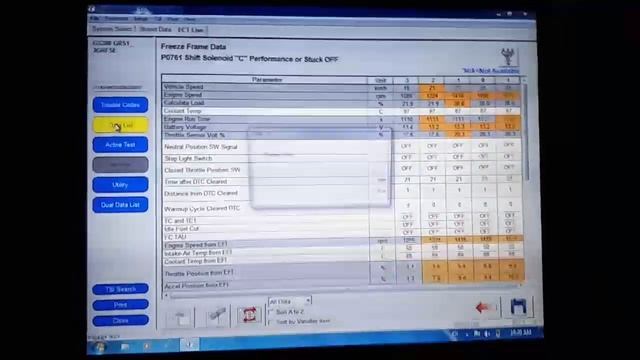
Task: Open the Utility menu button
Action: coord(120,185)
